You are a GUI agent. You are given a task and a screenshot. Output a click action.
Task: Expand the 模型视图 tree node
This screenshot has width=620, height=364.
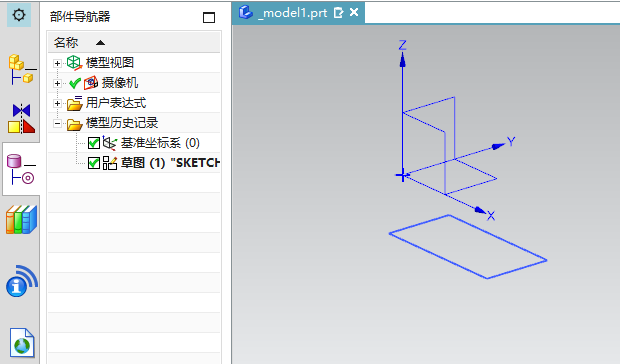57,63
